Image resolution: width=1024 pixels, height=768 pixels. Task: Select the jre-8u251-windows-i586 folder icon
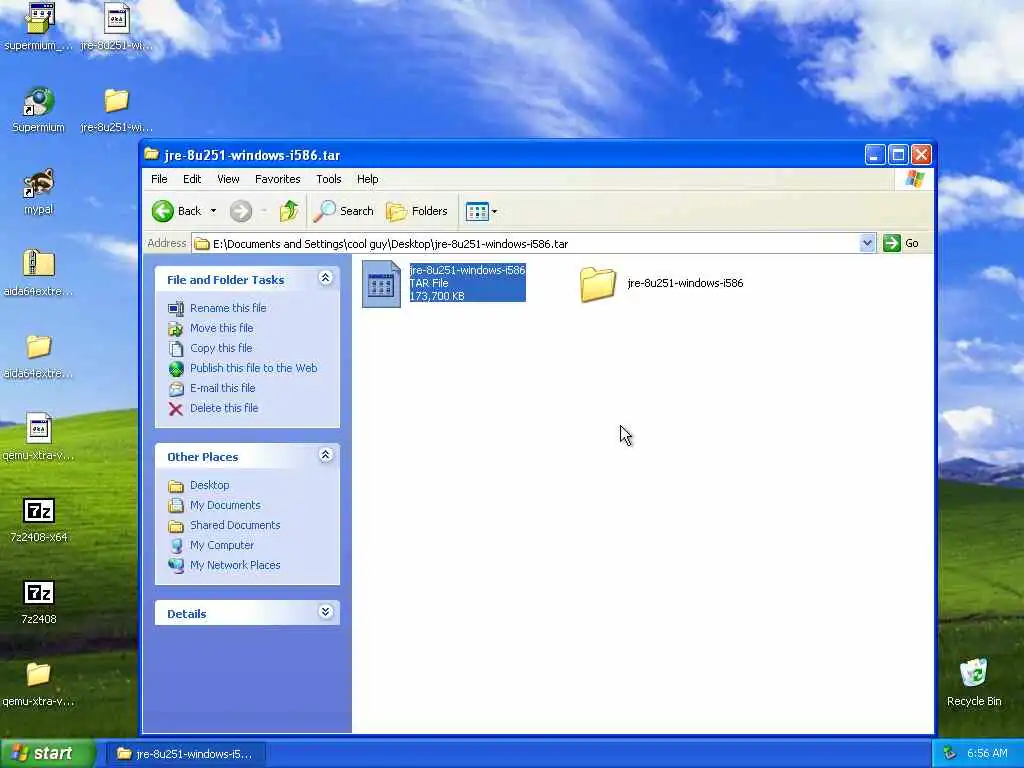click(598, 283)
